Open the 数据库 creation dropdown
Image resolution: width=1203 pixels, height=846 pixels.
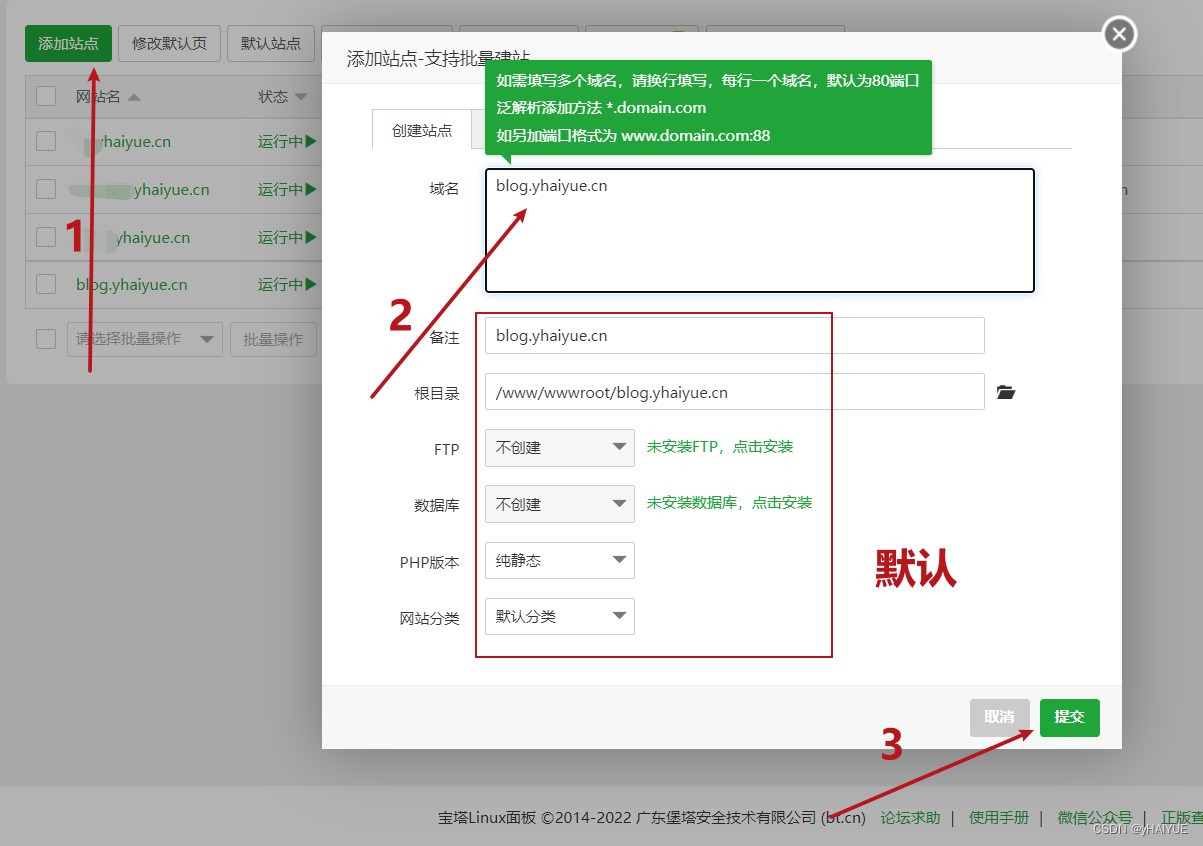(x=559, y=504)
